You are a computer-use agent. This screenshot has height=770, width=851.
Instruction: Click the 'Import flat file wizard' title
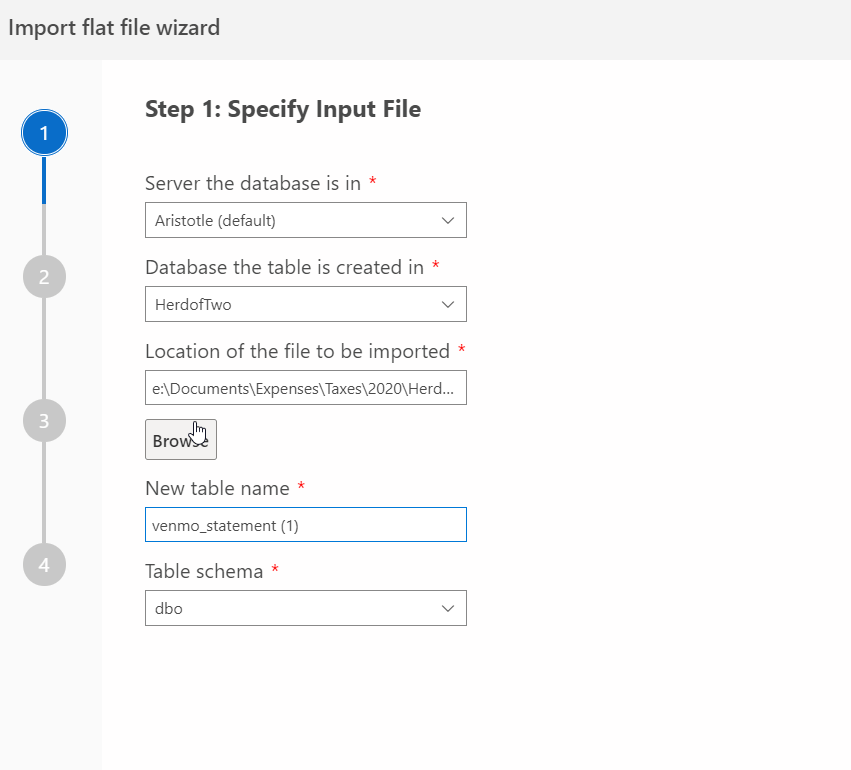[x=114, y=28]
